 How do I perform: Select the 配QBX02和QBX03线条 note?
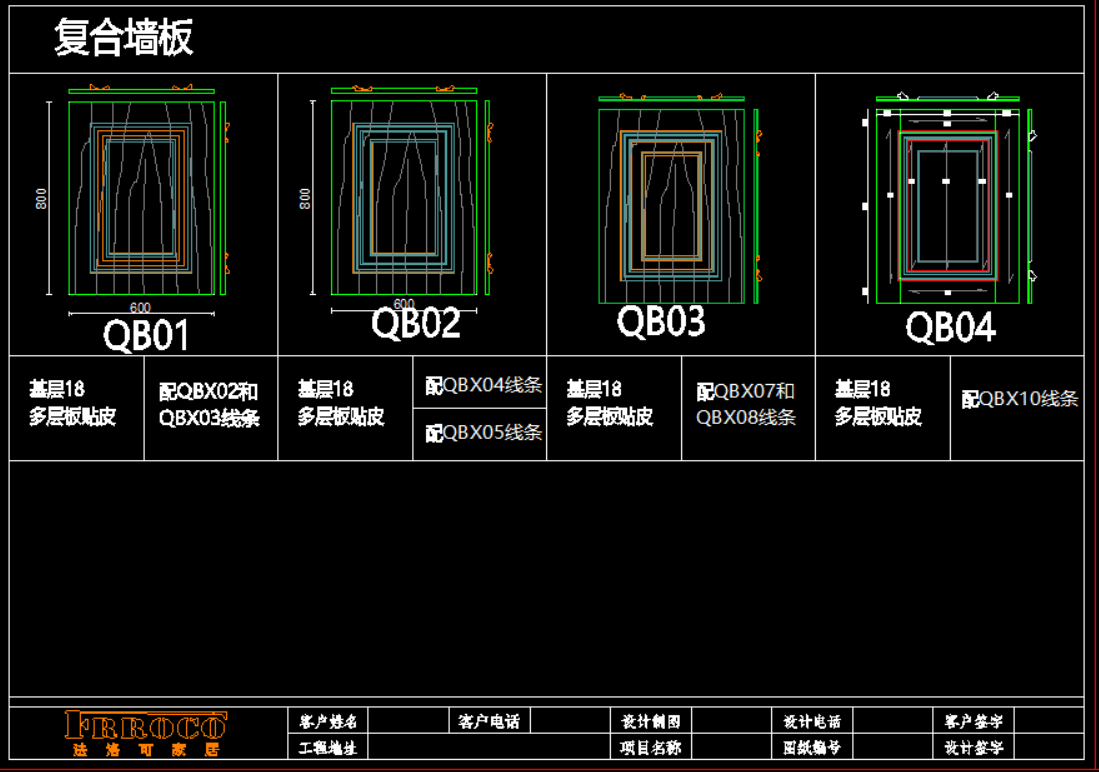coord(209,405)
